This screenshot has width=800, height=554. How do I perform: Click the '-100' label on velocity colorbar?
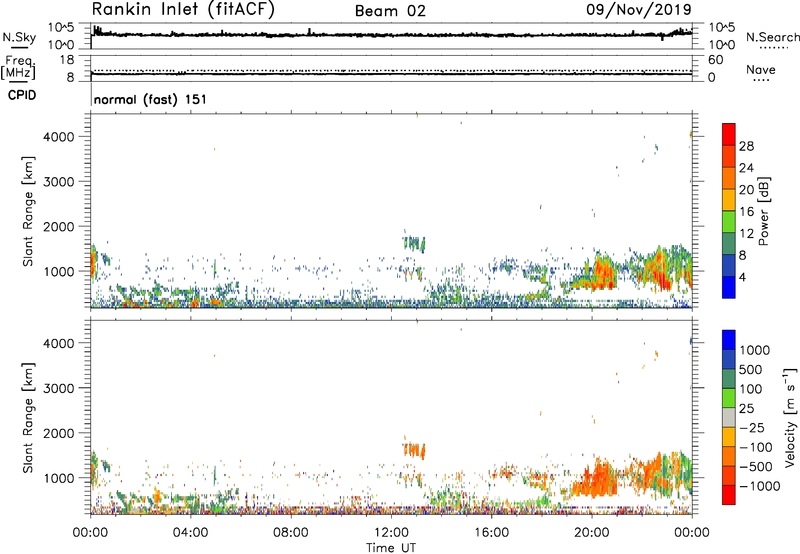(x=756, y=447)
